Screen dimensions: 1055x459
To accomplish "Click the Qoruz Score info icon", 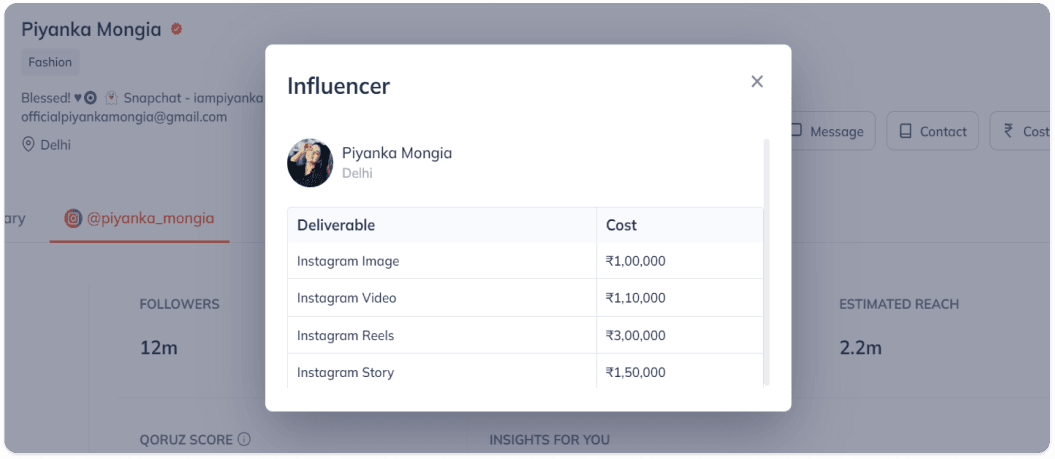I will point(244,439).
